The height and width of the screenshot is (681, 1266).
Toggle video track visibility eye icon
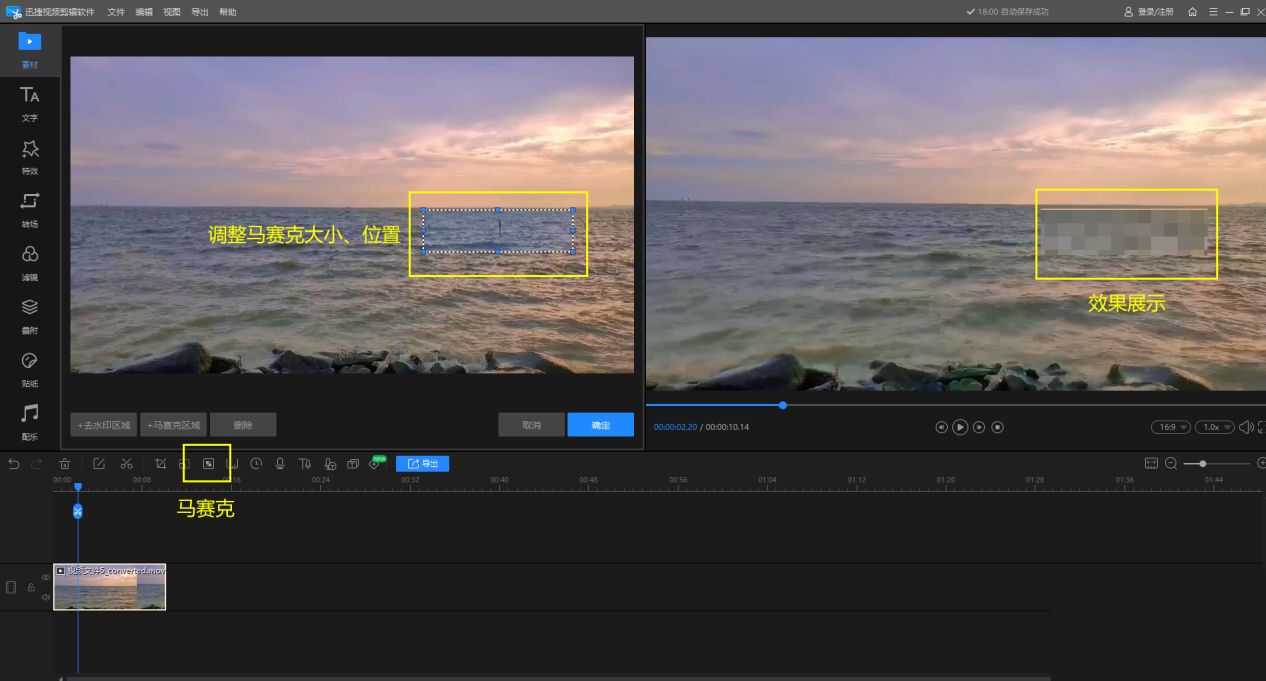[46, 578]
